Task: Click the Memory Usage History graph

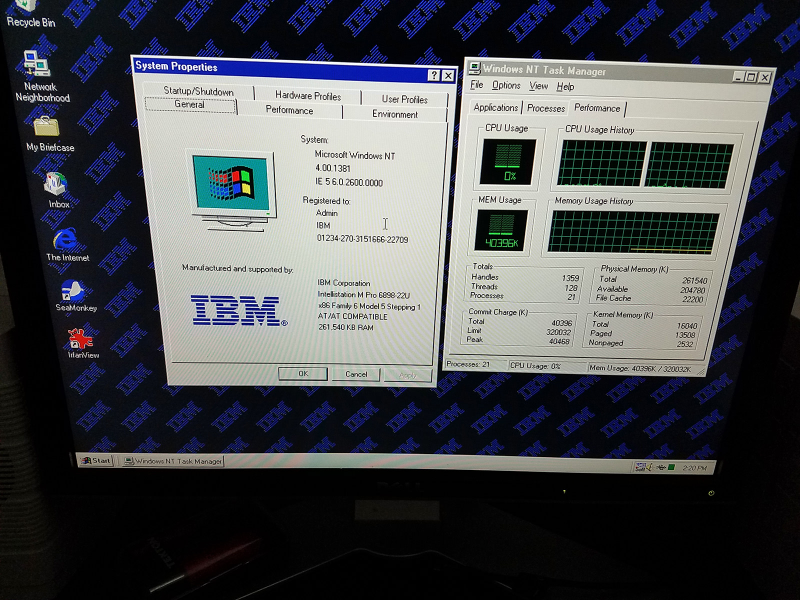Action: 633,233
